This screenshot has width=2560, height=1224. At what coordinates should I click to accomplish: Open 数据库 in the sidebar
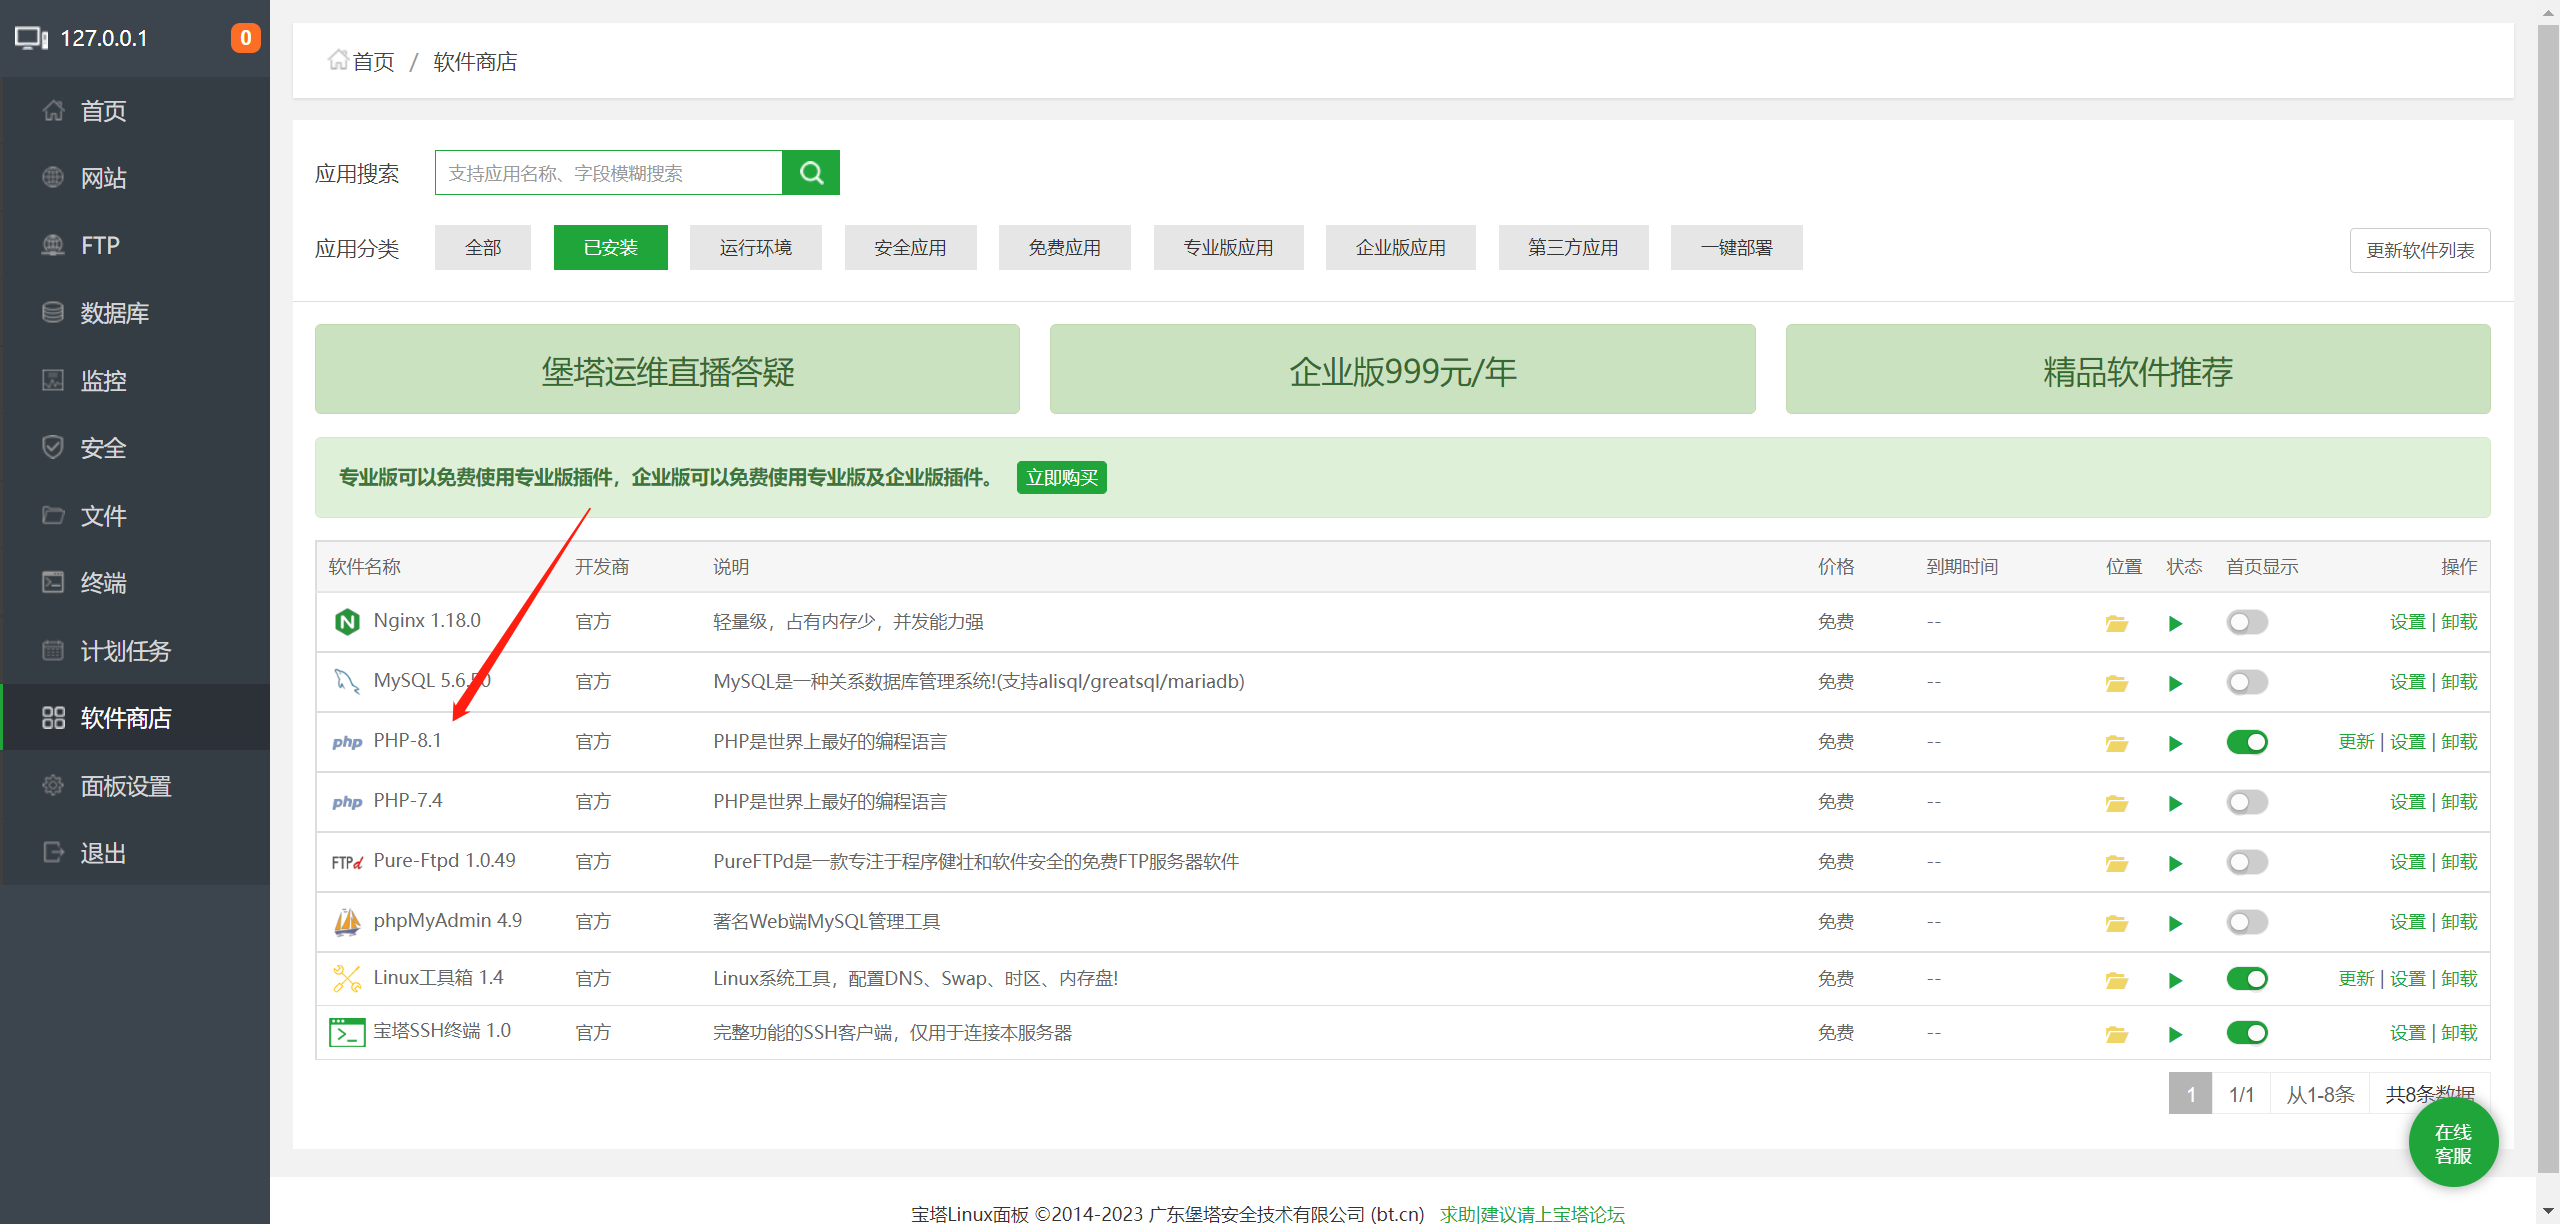(x=135, y=313)
